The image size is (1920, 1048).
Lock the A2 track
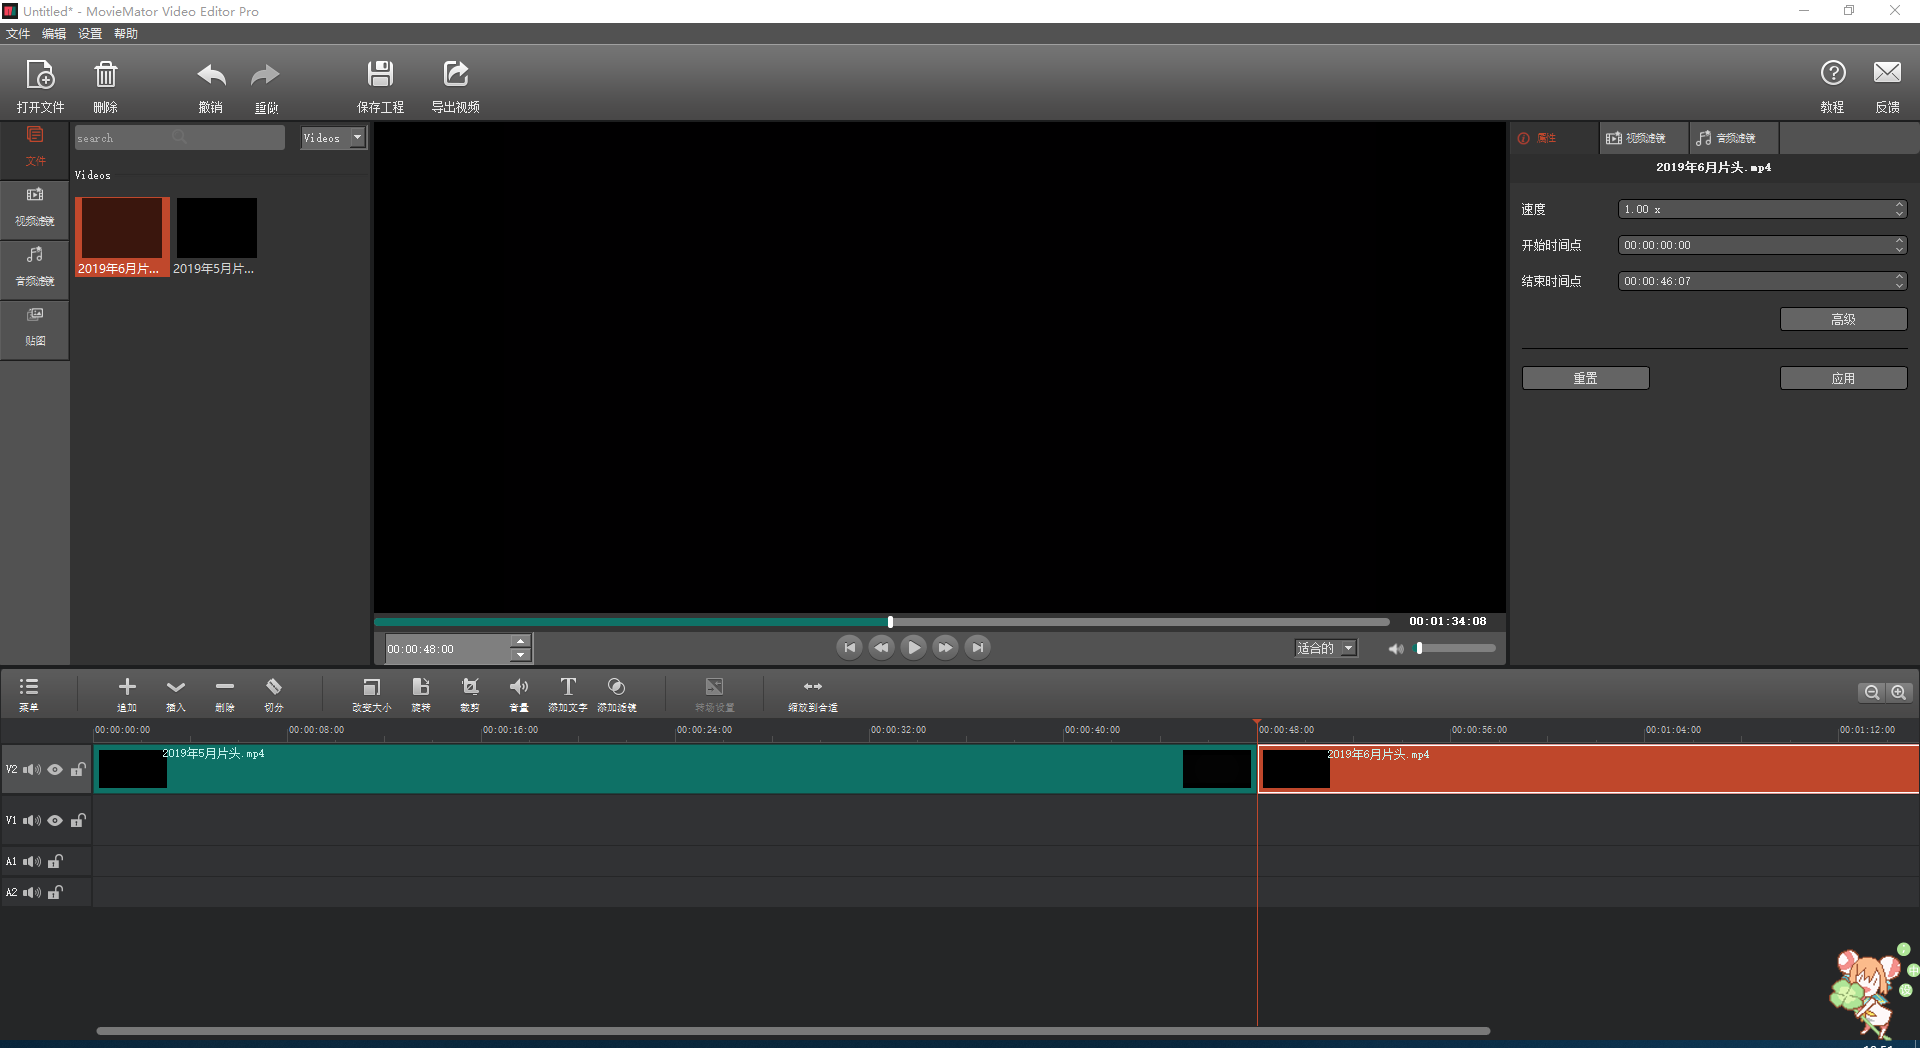pos(56,892)
